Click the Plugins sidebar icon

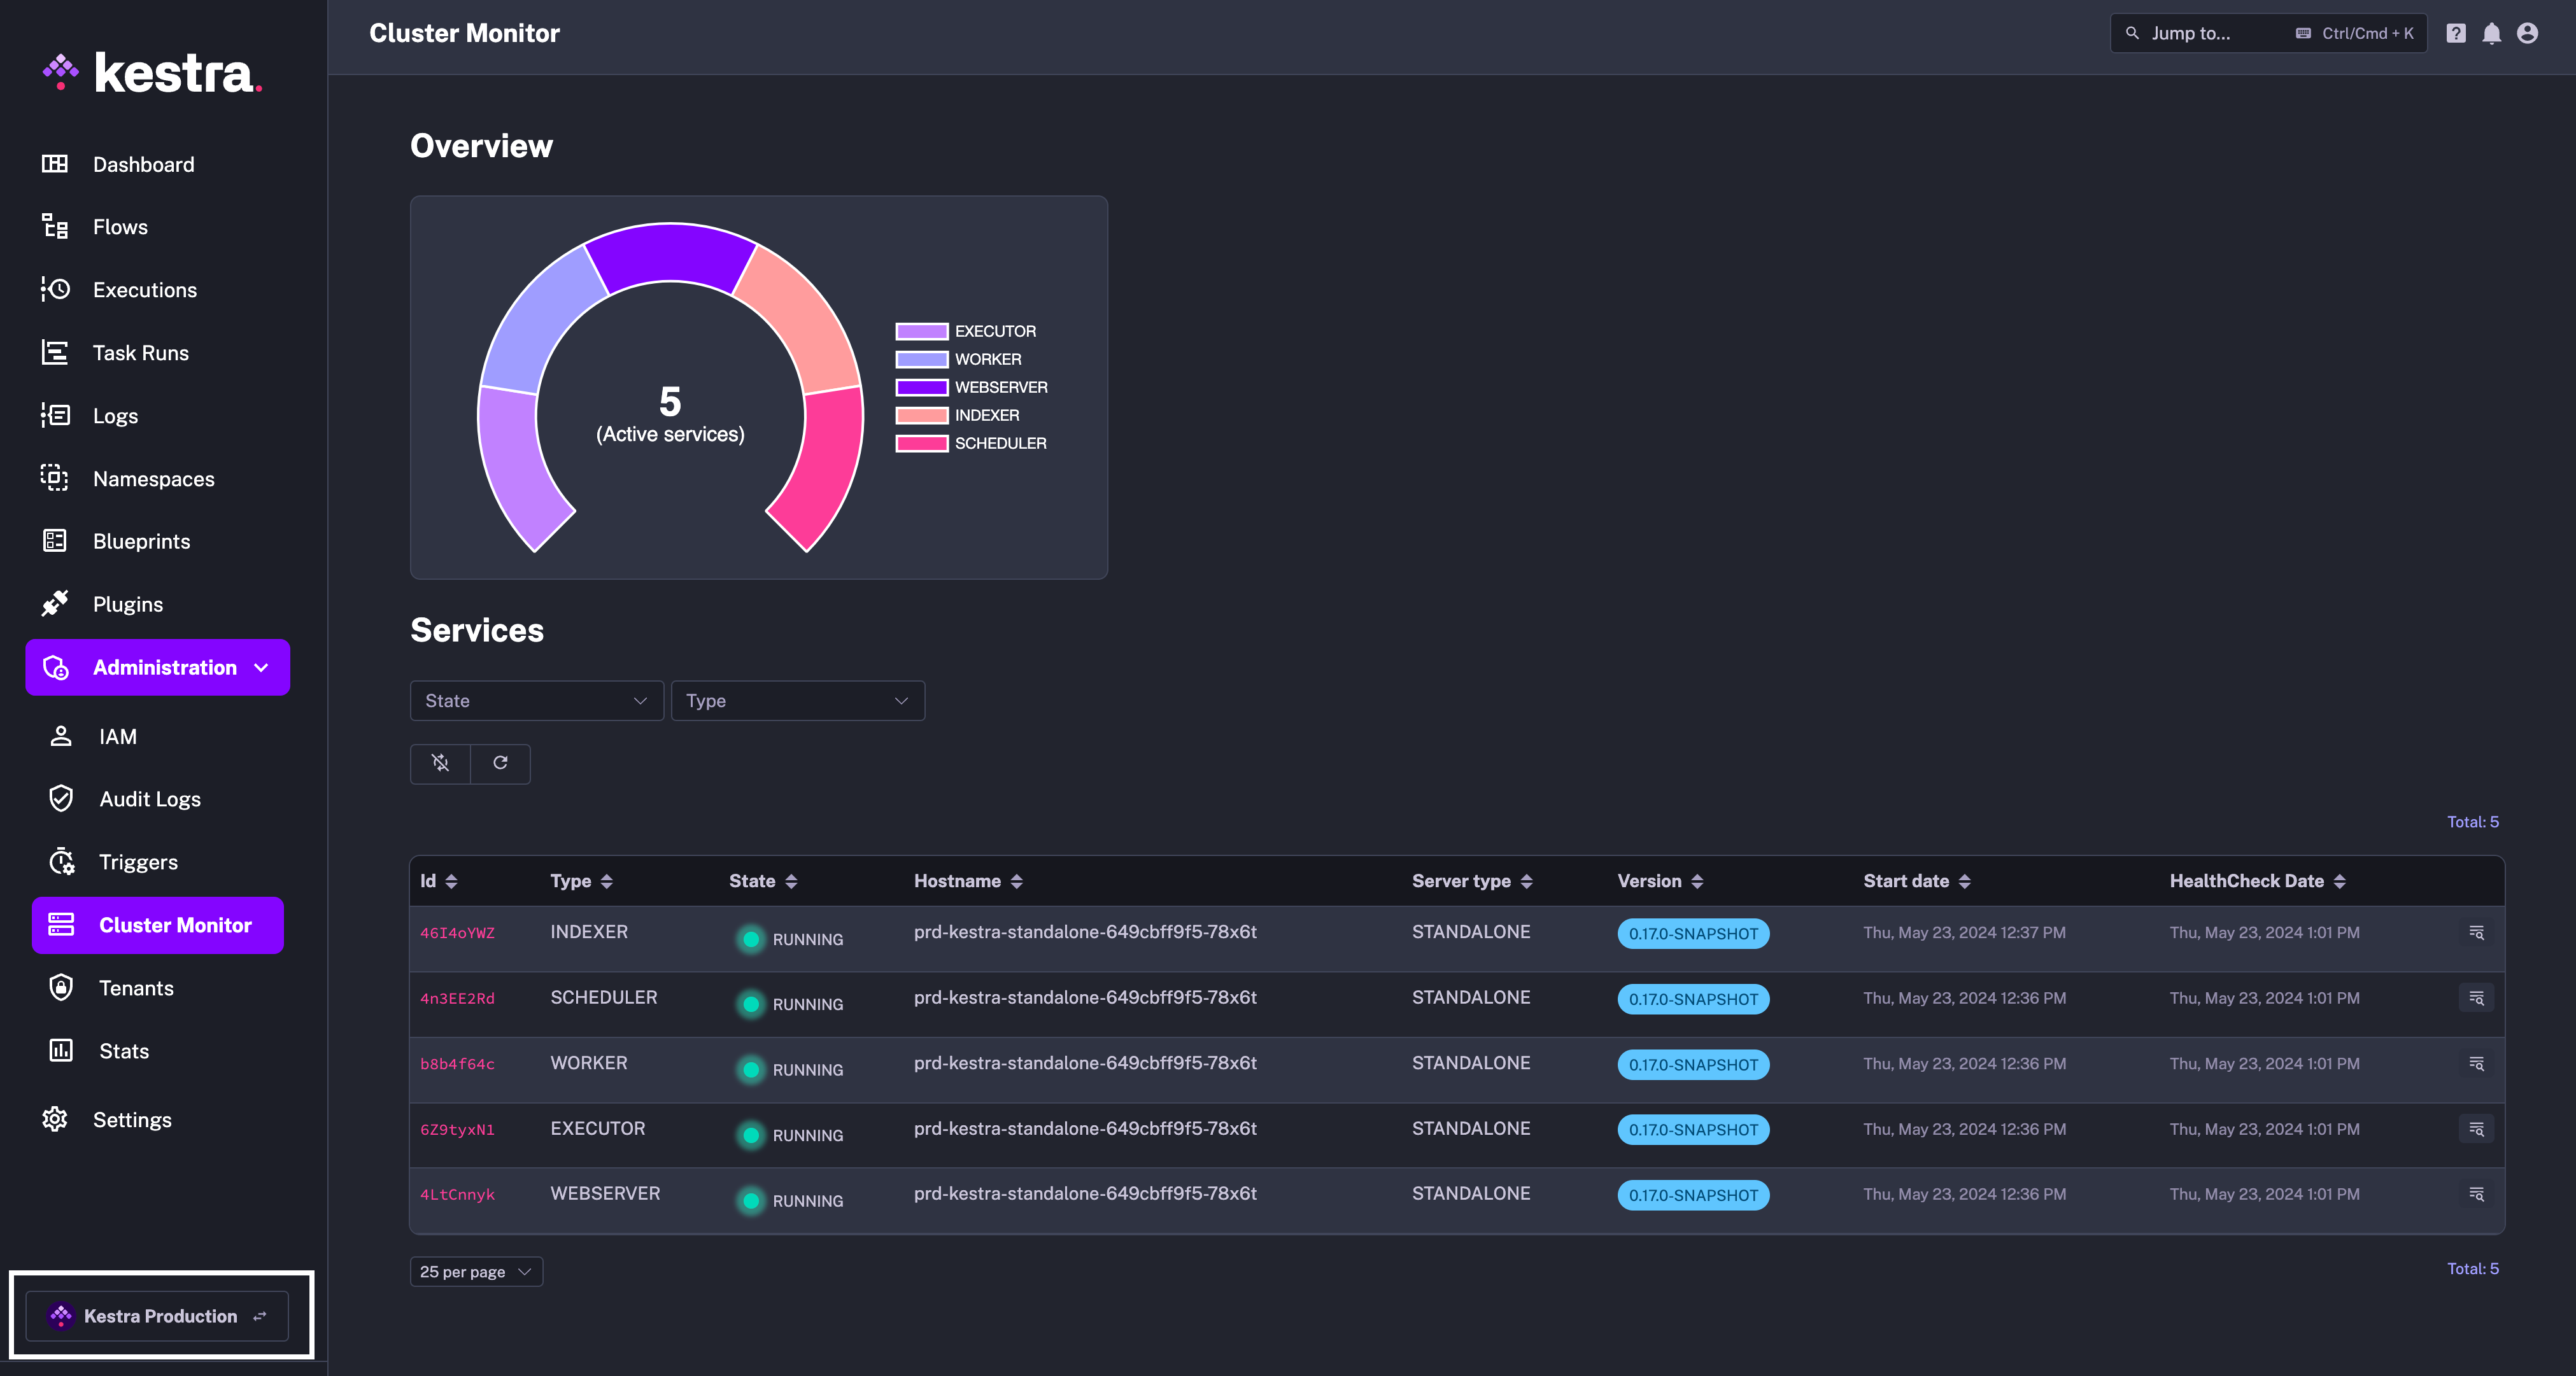[55, 603]
